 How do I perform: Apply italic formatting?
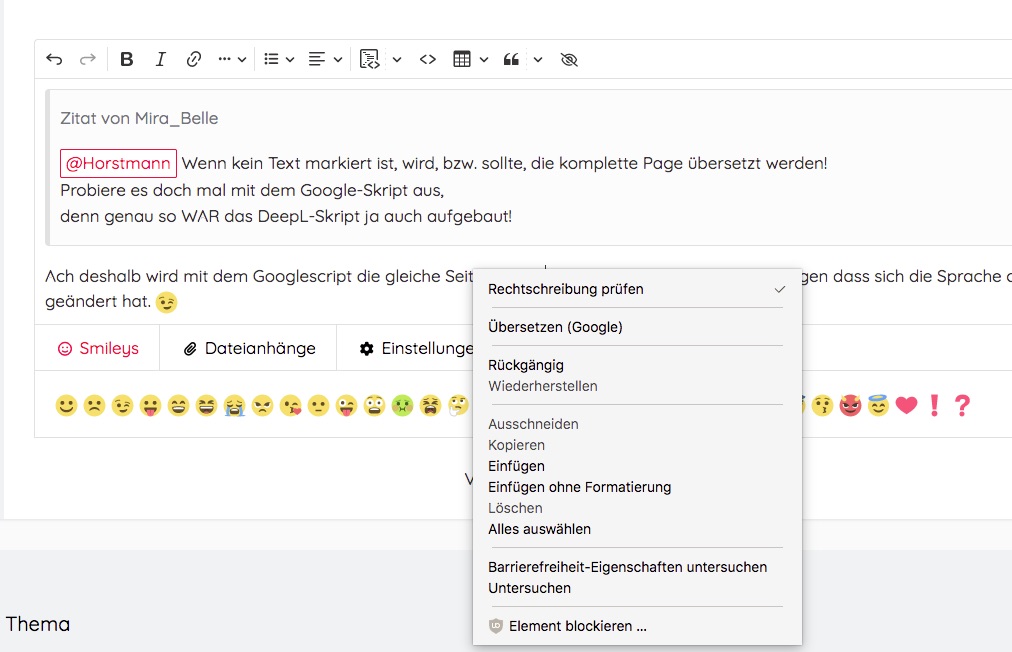[x=160, y=60]
